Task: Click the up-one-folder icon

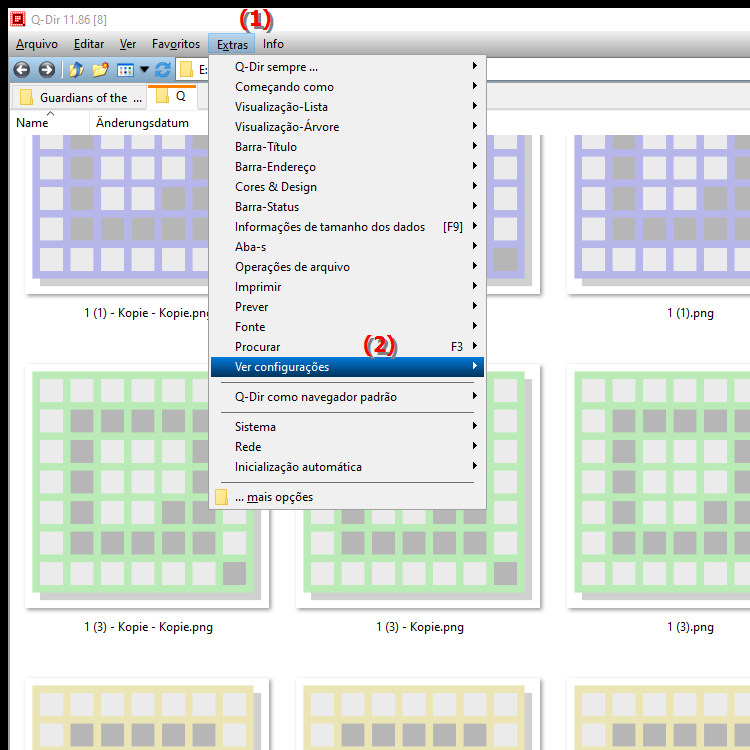Action: tap(77, 70)
